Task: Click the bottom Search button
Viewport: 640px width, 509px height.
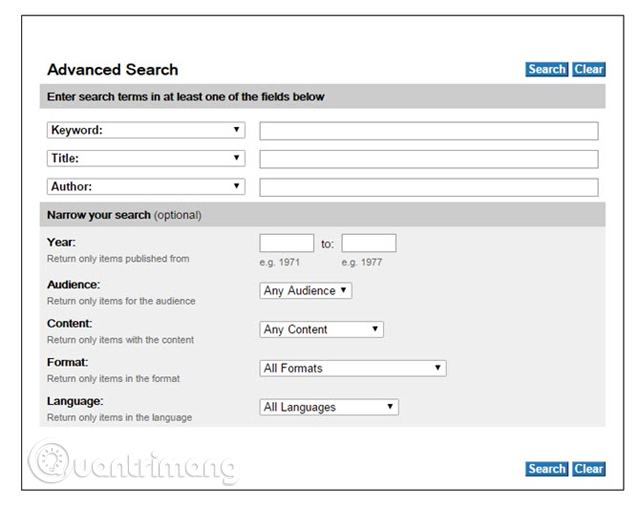Action: click(x=546, y=469)
